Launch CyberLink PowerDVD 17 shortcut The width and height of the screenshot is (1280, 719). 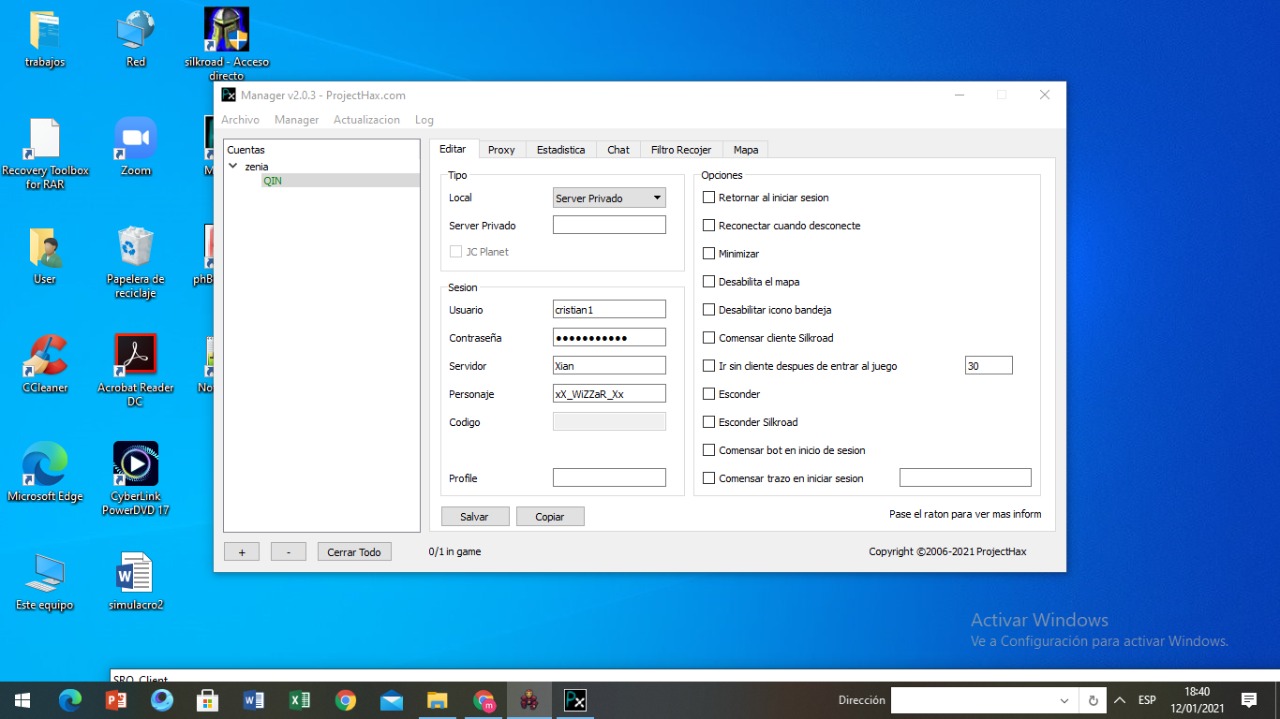tap(135, 465)
